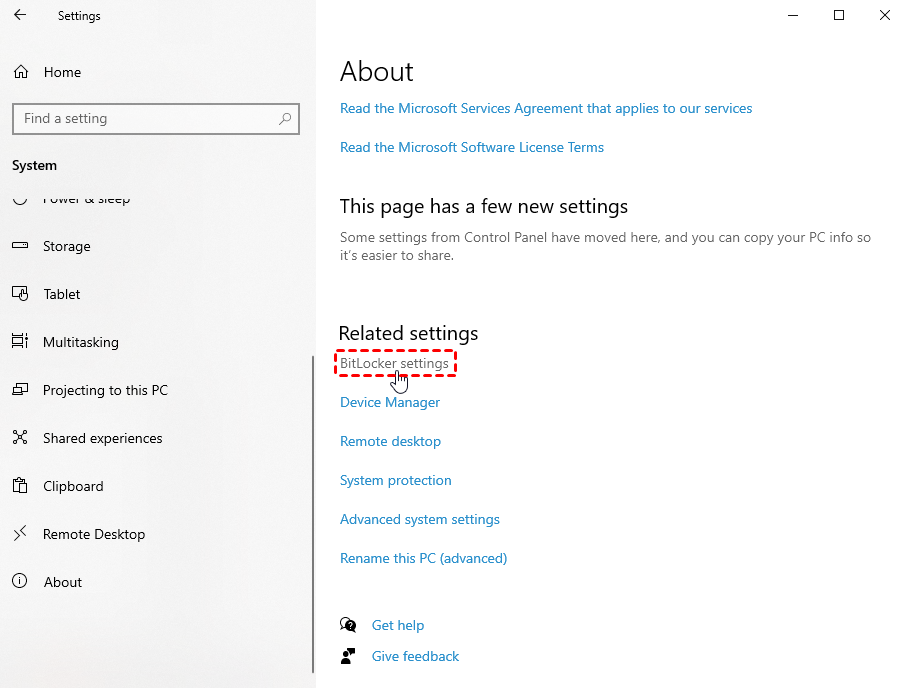The image size is (905, 688).
Task: Click the search magnifier icon
Action: [285, 119]
